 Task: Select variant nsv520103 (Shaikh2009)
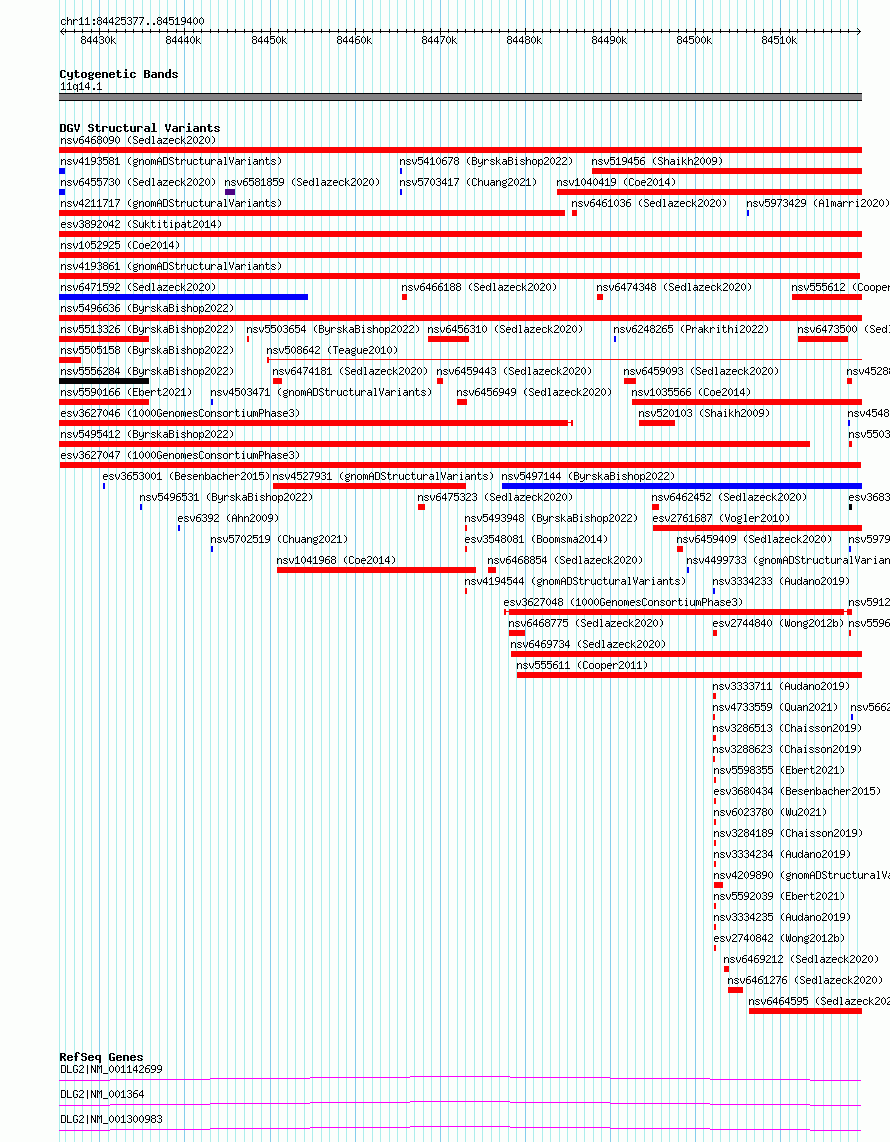click(x=704, y=414)
